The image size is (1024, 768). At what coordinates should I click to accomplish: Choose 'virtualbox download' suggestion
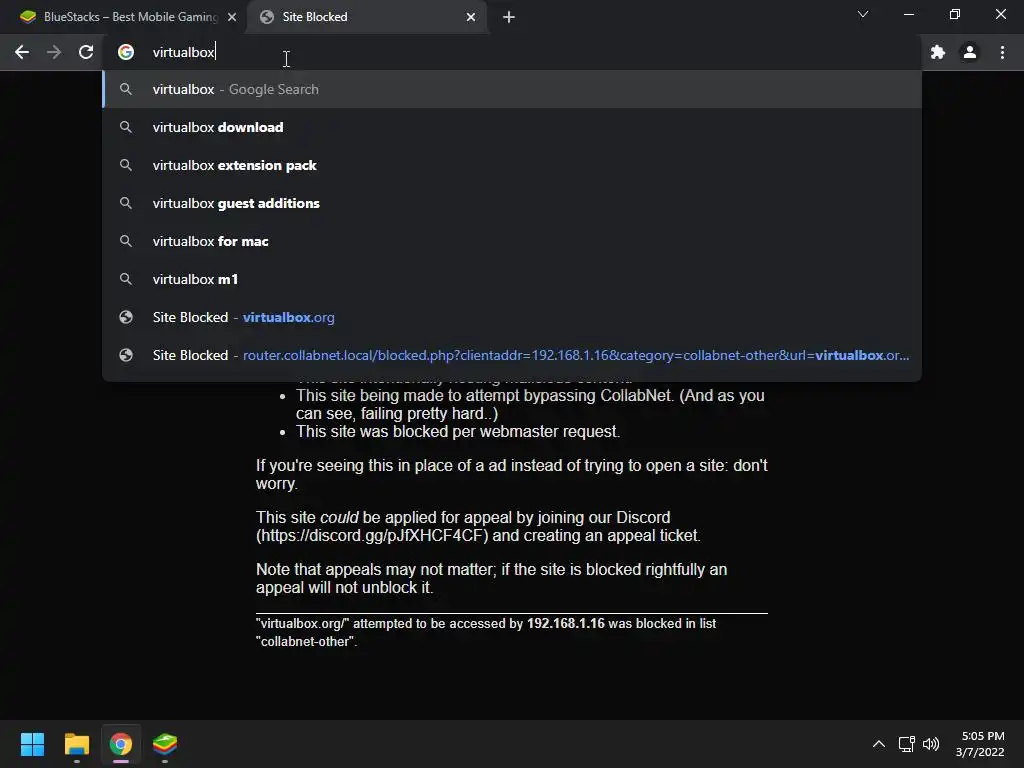pos(512,127)
